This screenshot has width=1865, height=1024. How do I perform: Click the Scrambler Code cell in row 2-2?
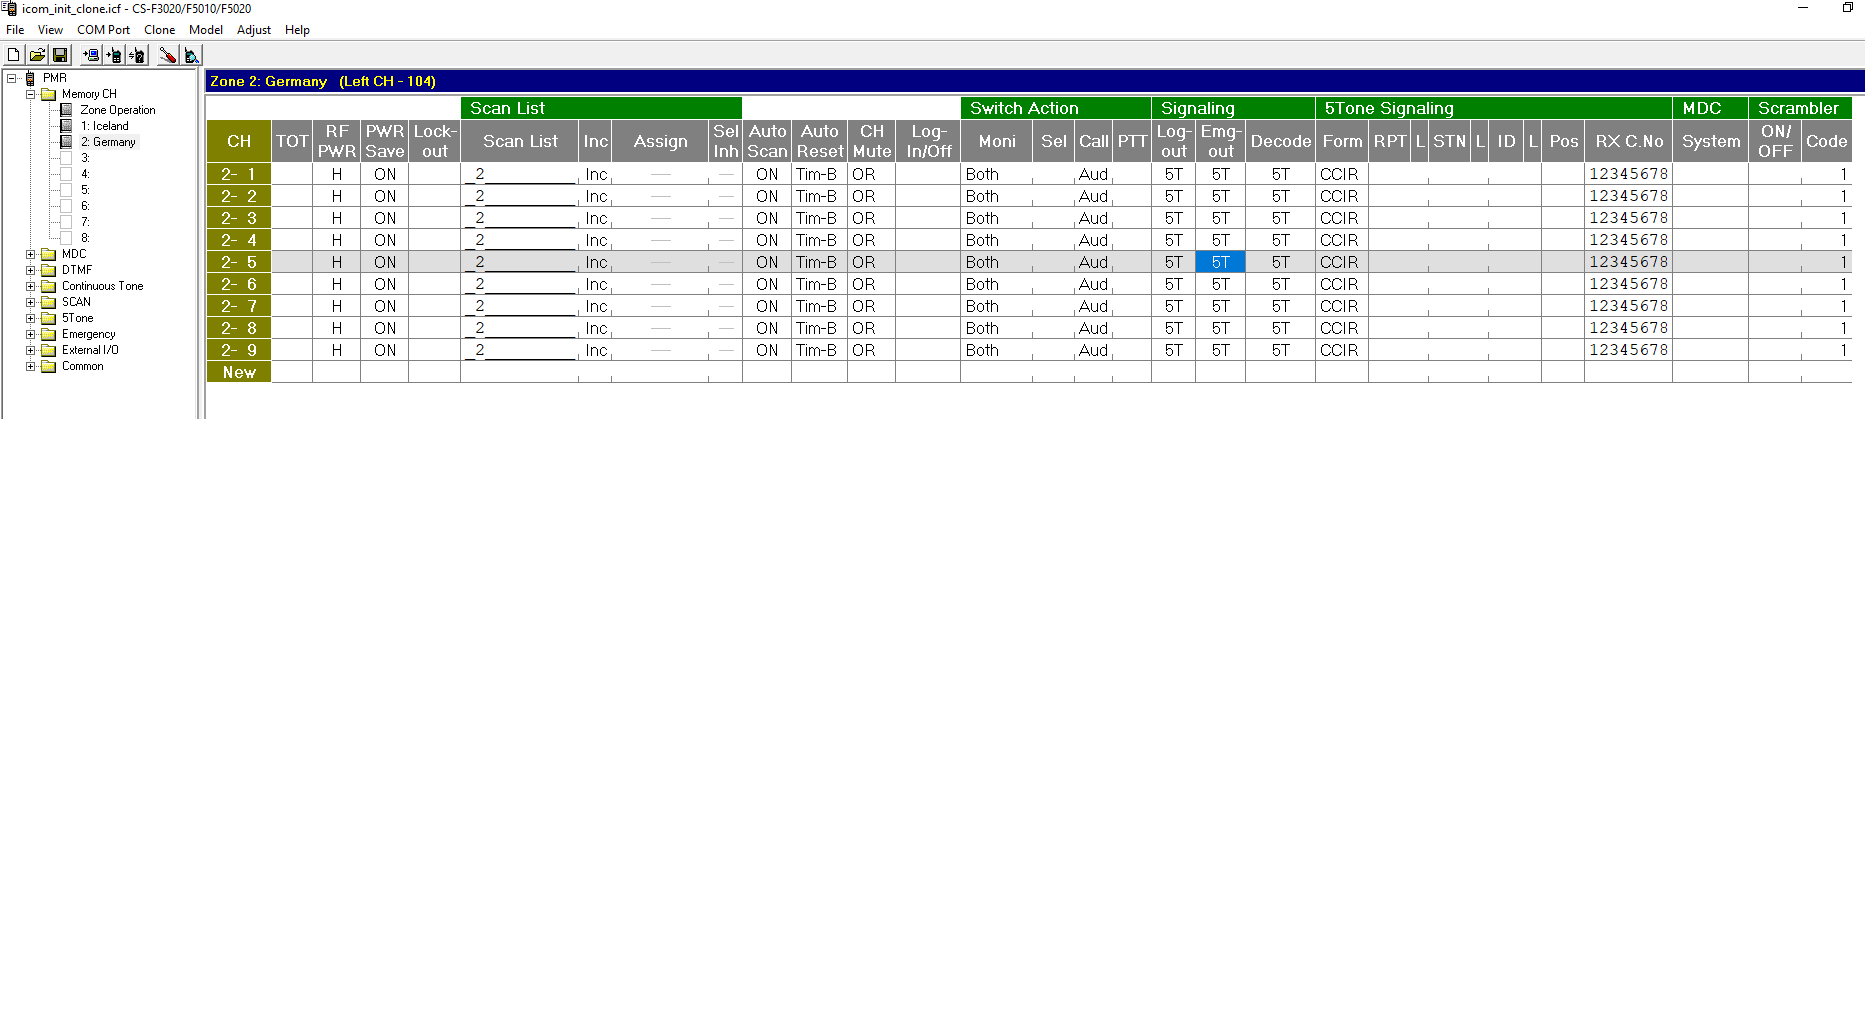pyautogui.click(x=1827, y=196)
